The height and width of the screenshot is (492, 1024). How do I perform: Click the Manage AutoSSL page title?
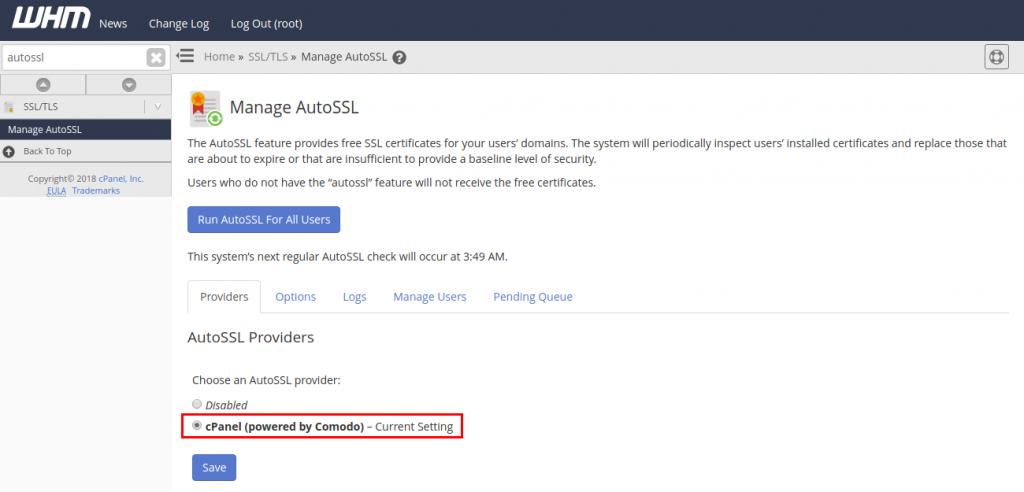tap(295, 108)
